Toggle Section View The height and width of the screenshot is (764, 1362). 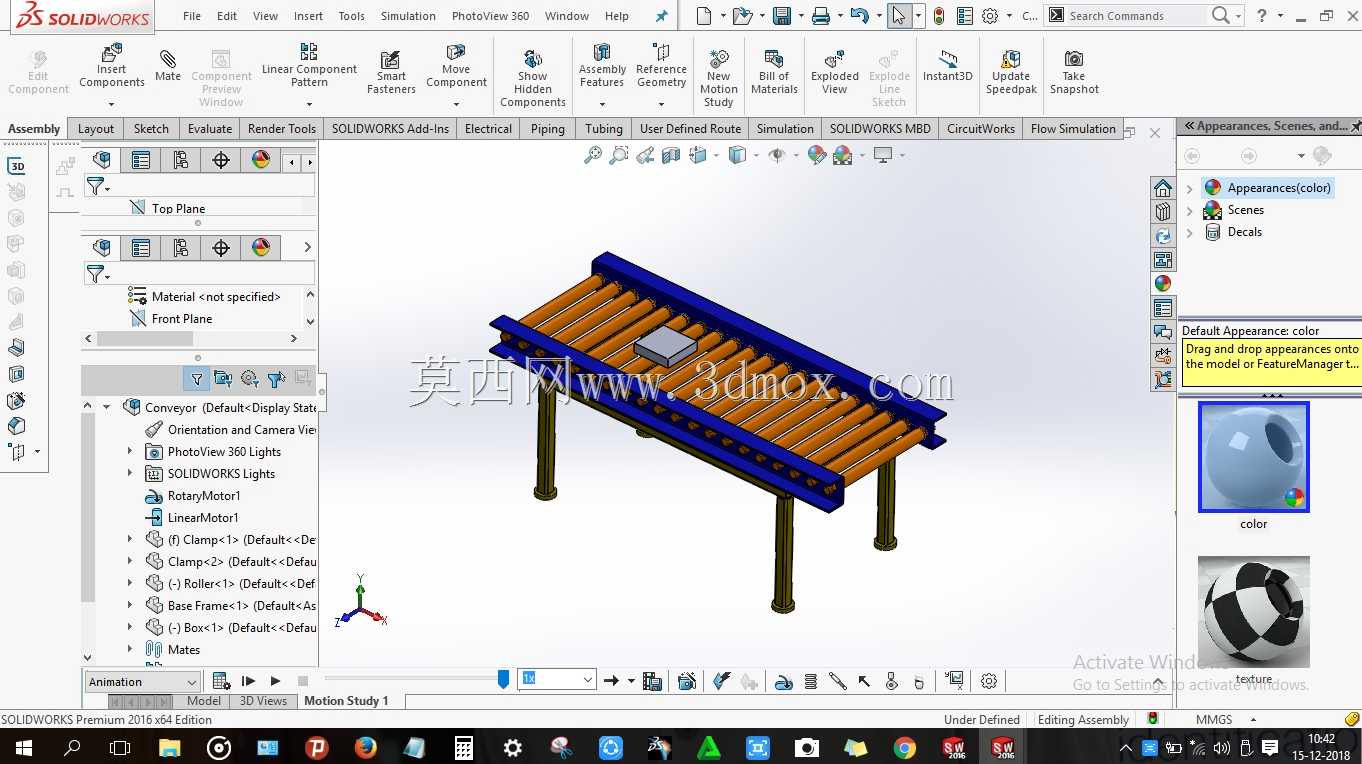[x=671, y=155]
